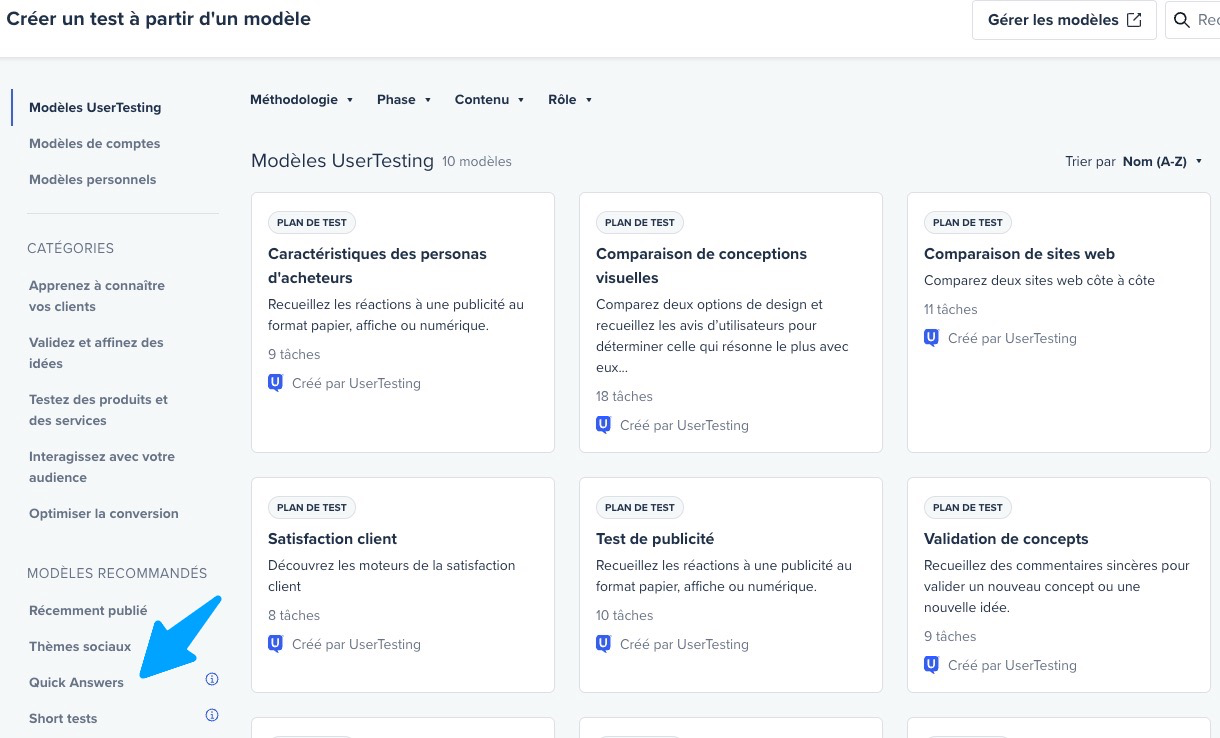
Task: Click "8 tâches" text
Action: pyautogui.click(x=294, y=616)
